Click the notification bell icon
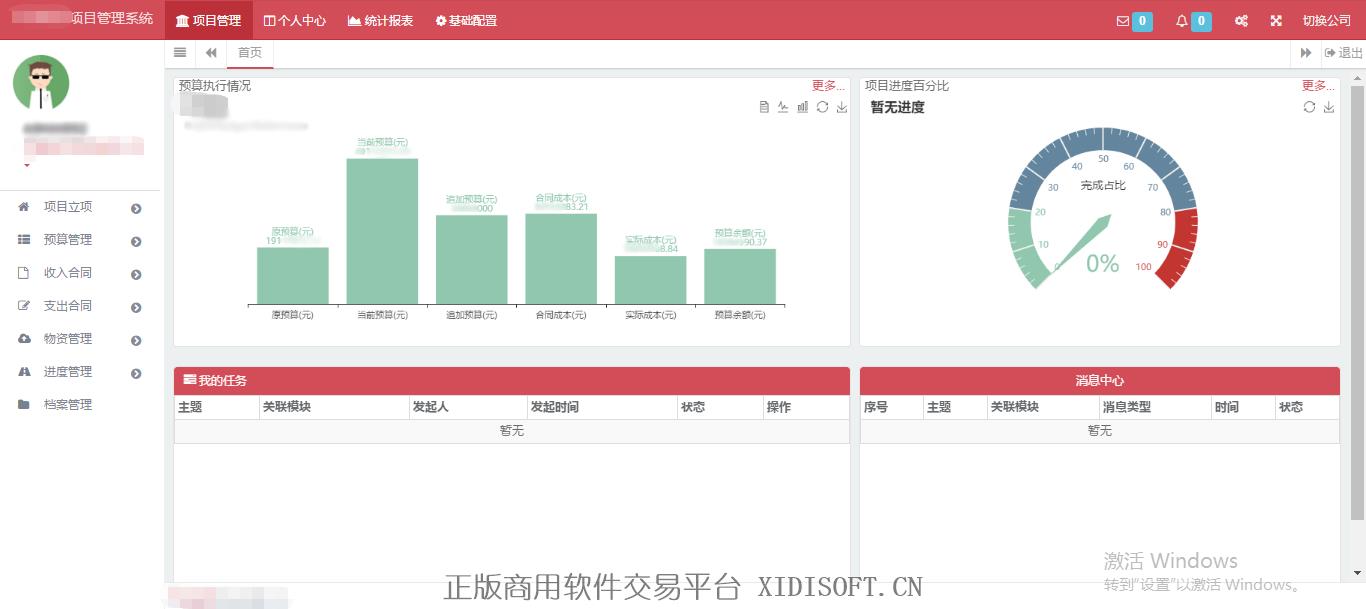 pyautogui.click(x=1182, y=21)
